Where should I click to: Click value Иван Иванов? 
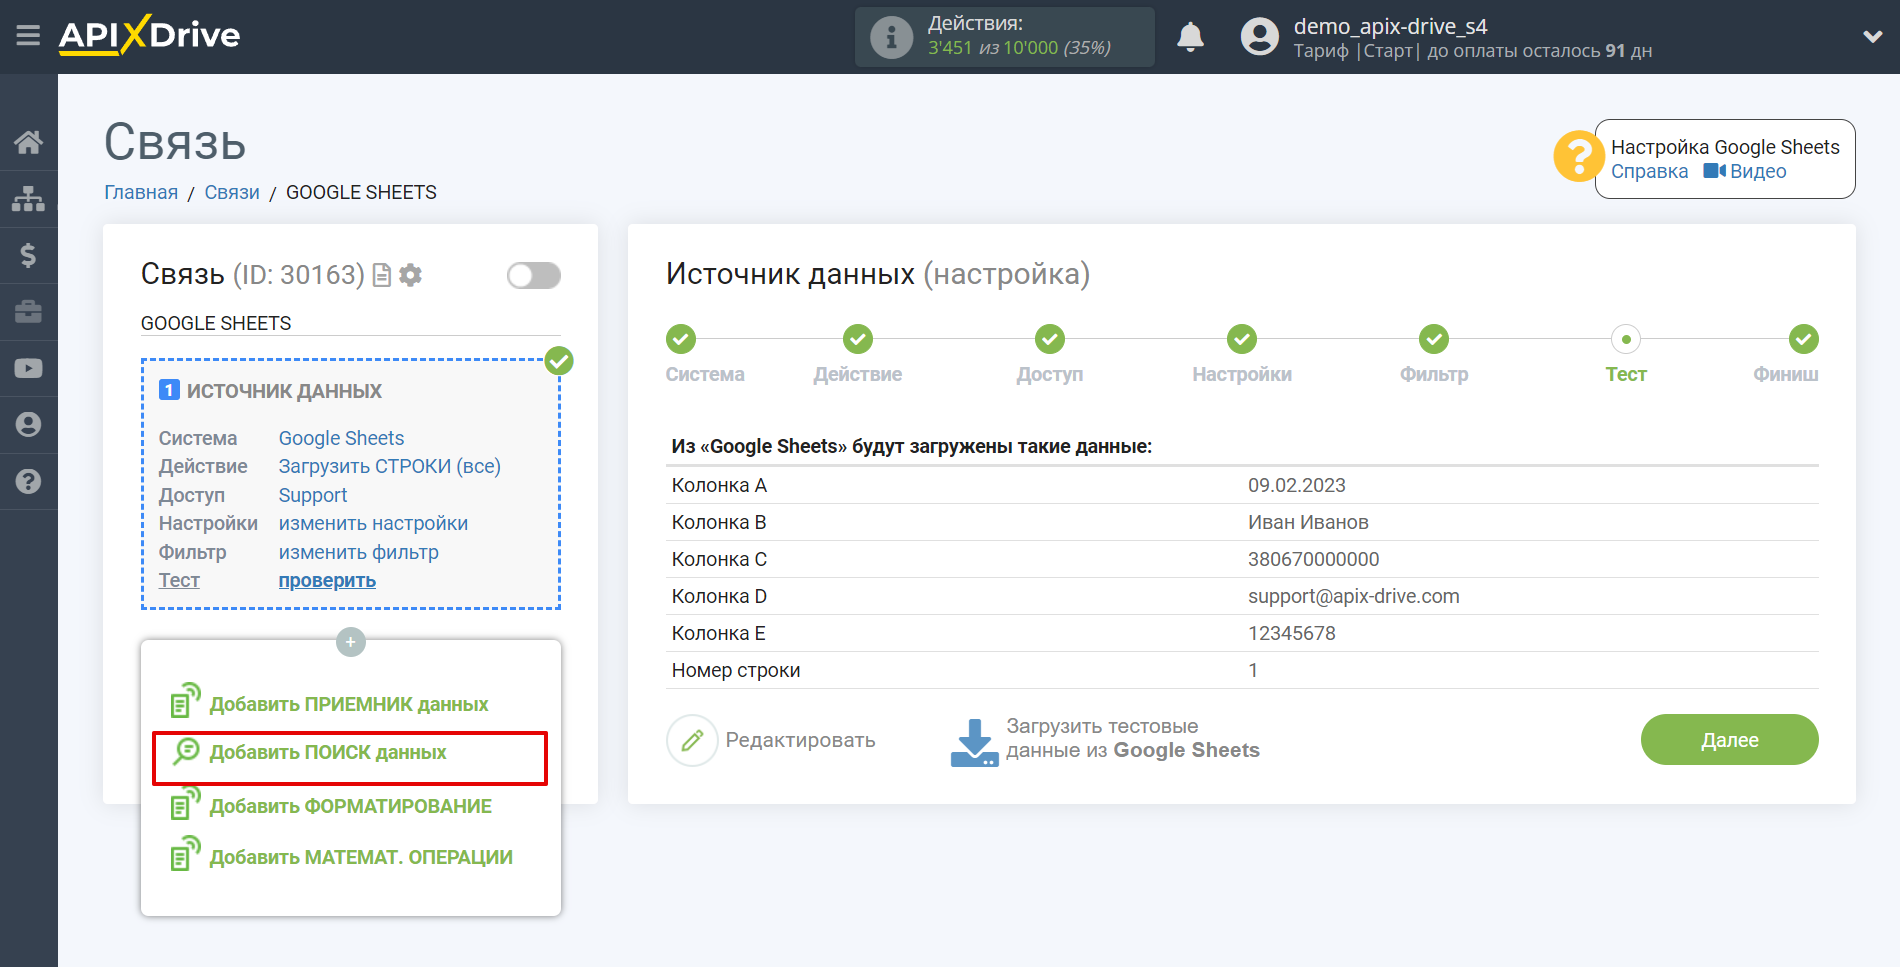[1308, 522]
